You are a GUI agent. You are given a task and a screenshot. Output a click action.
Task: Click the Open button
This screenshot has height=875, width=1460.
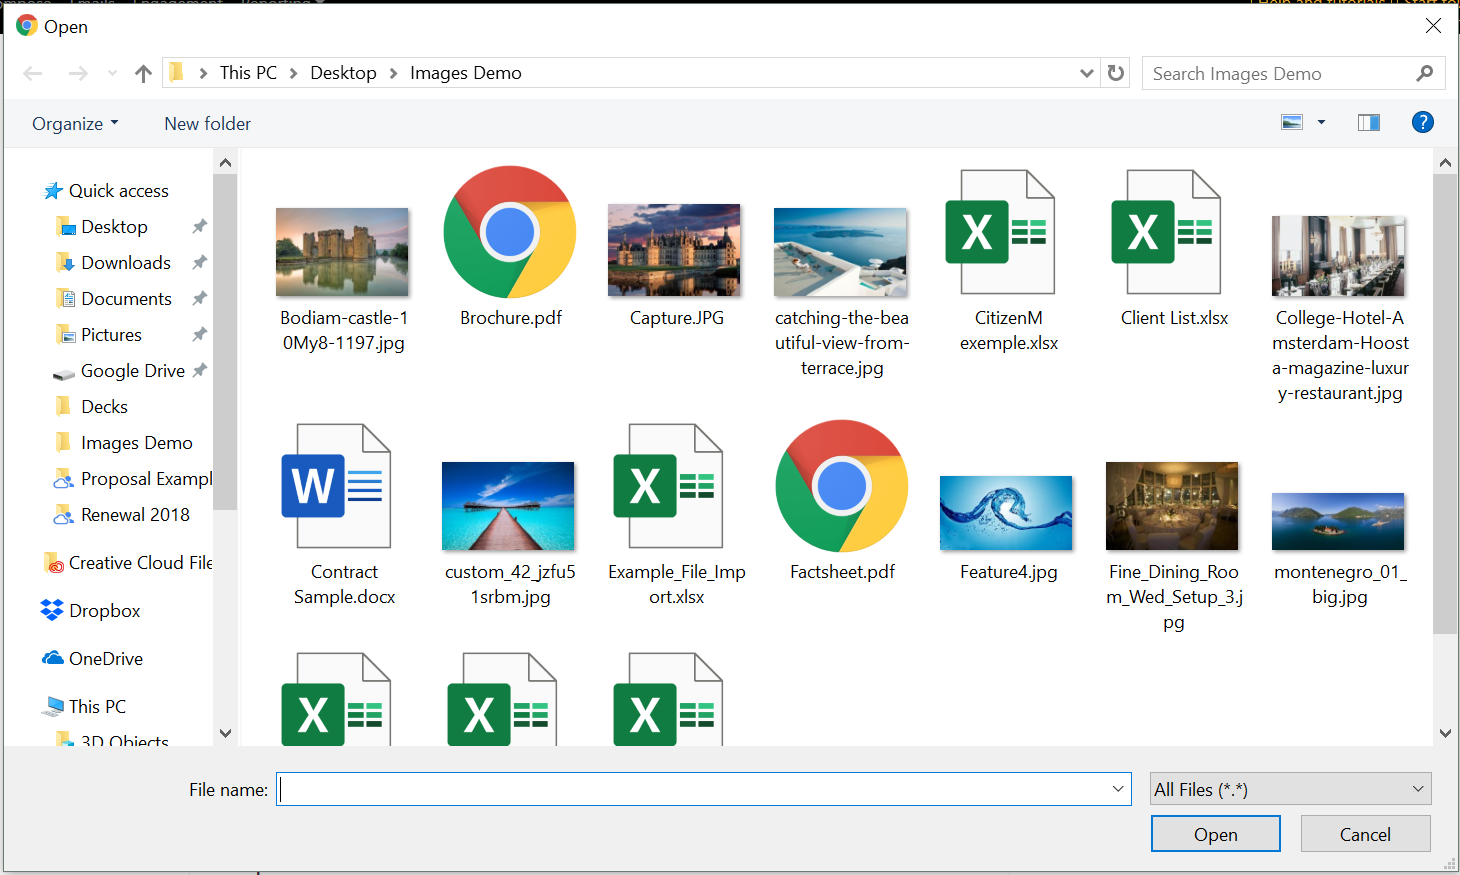(x=1215, y=834)
